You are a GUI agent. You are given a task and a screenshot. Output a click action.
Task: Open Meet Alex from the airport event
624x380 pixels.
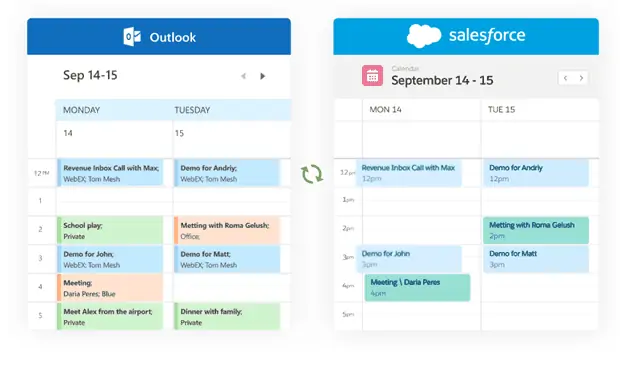coord(110,316)
